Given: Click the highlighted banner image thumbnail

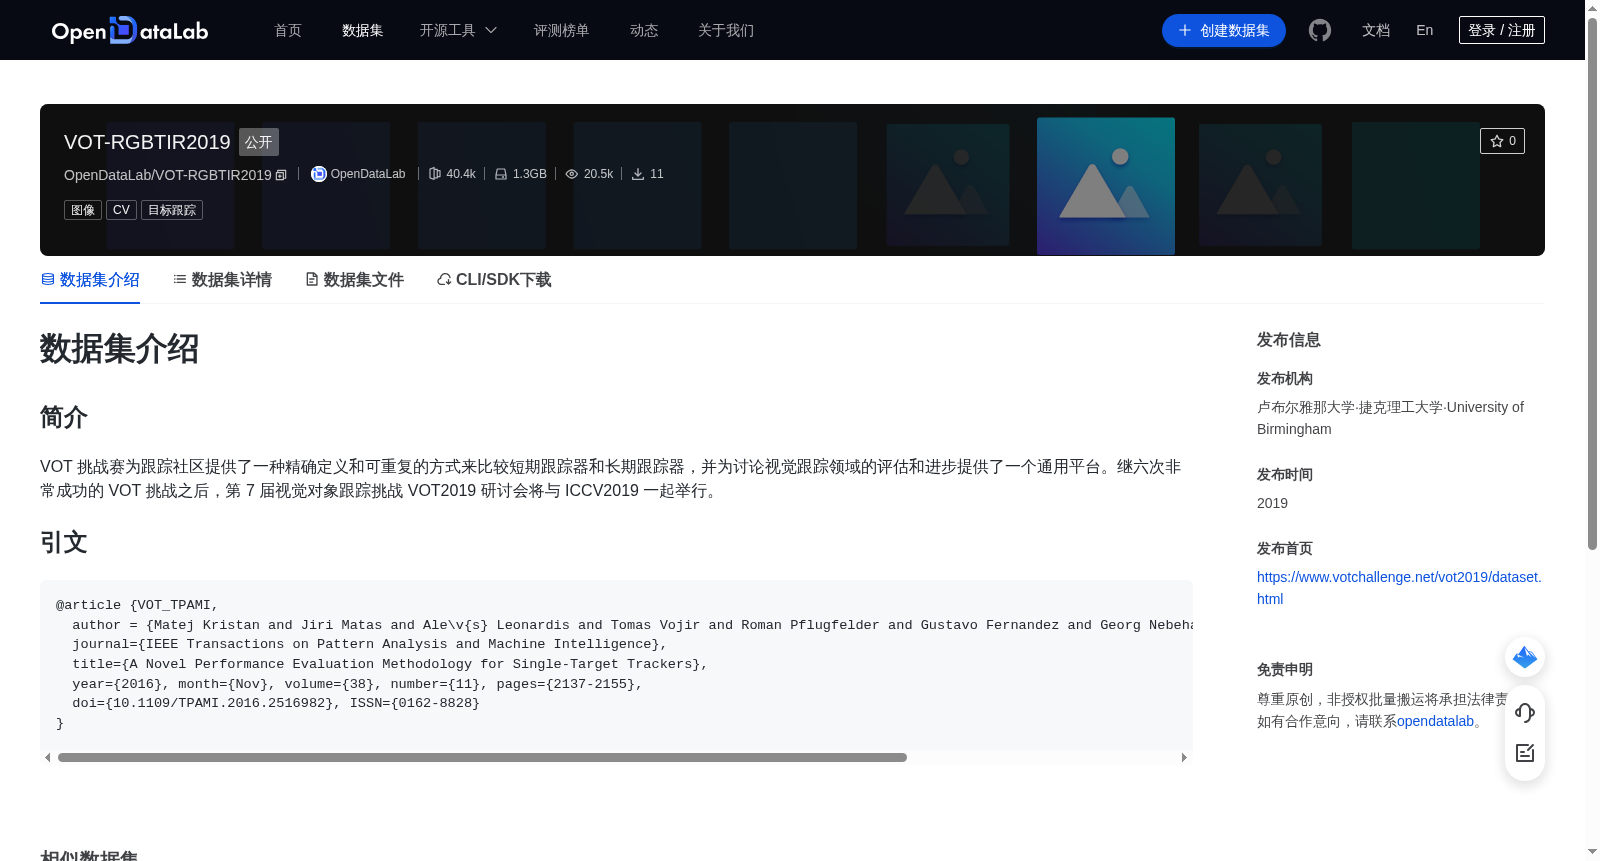Looking at the screenshot, I should point(1106,186).
